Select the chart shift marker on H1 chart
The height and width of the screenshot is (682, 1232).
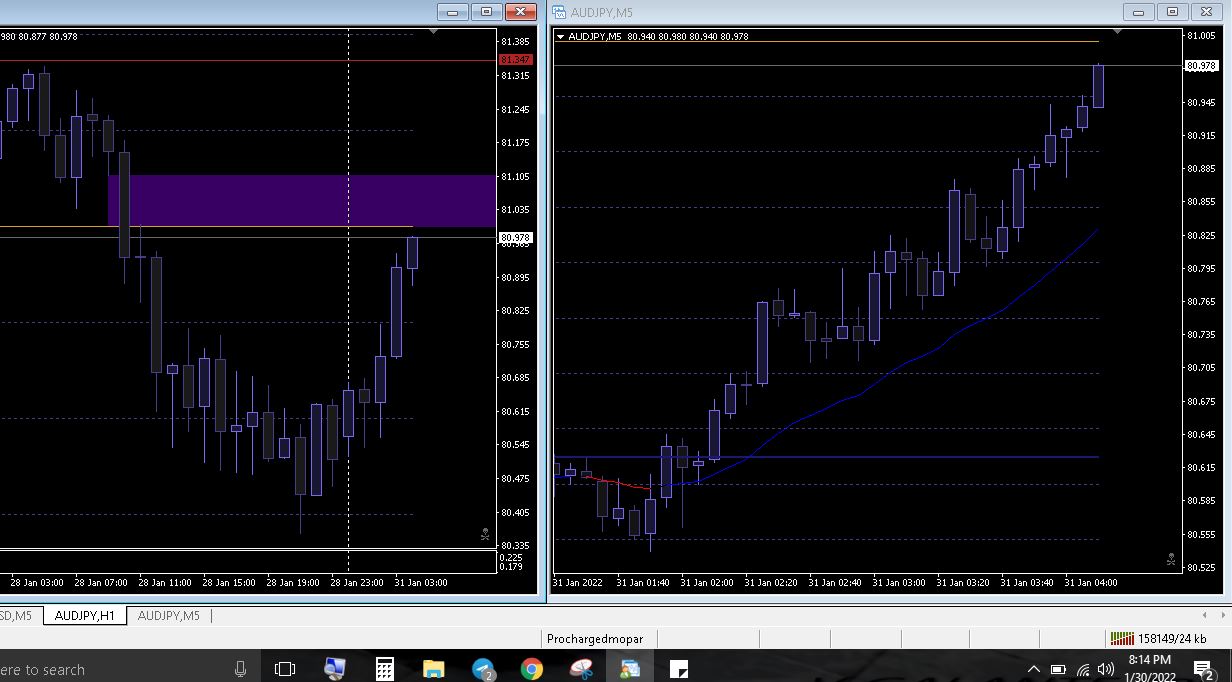433,32
